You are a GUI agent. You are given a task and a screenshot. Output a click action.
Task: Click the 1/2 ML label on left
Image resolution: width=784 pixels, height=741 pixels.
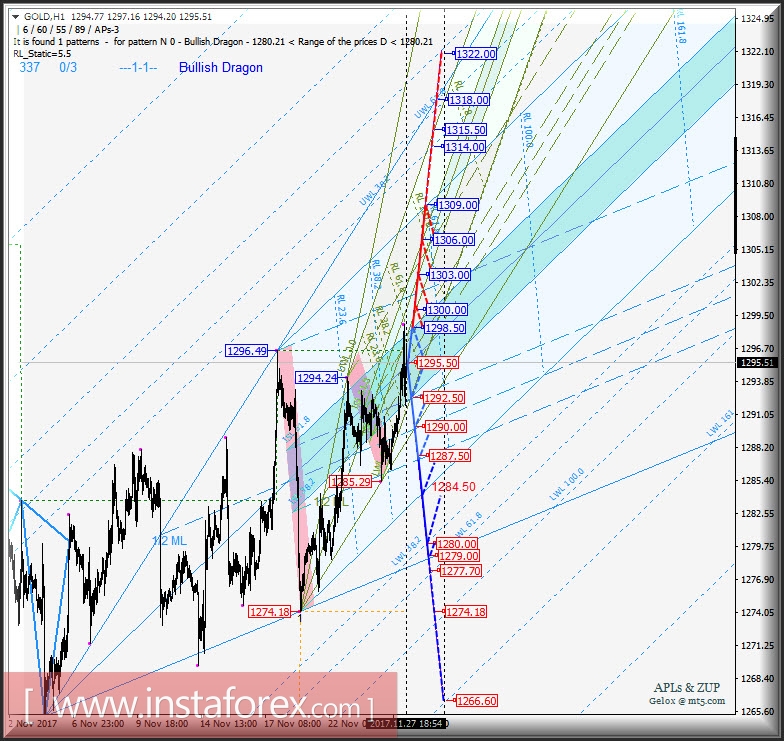coord(170,540)
